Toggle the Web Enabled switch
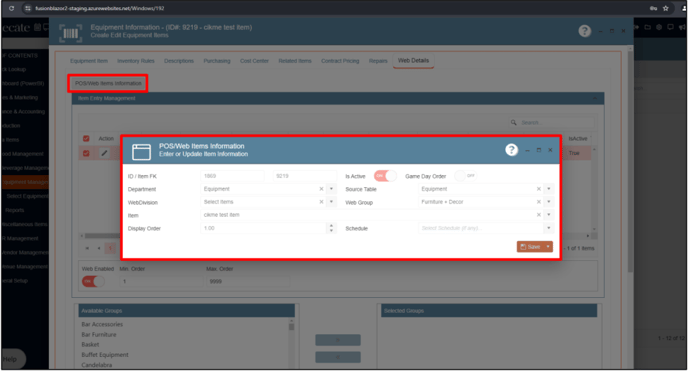Screen dimensions: 688x371 pyautogui.click(x=93, y=281)
